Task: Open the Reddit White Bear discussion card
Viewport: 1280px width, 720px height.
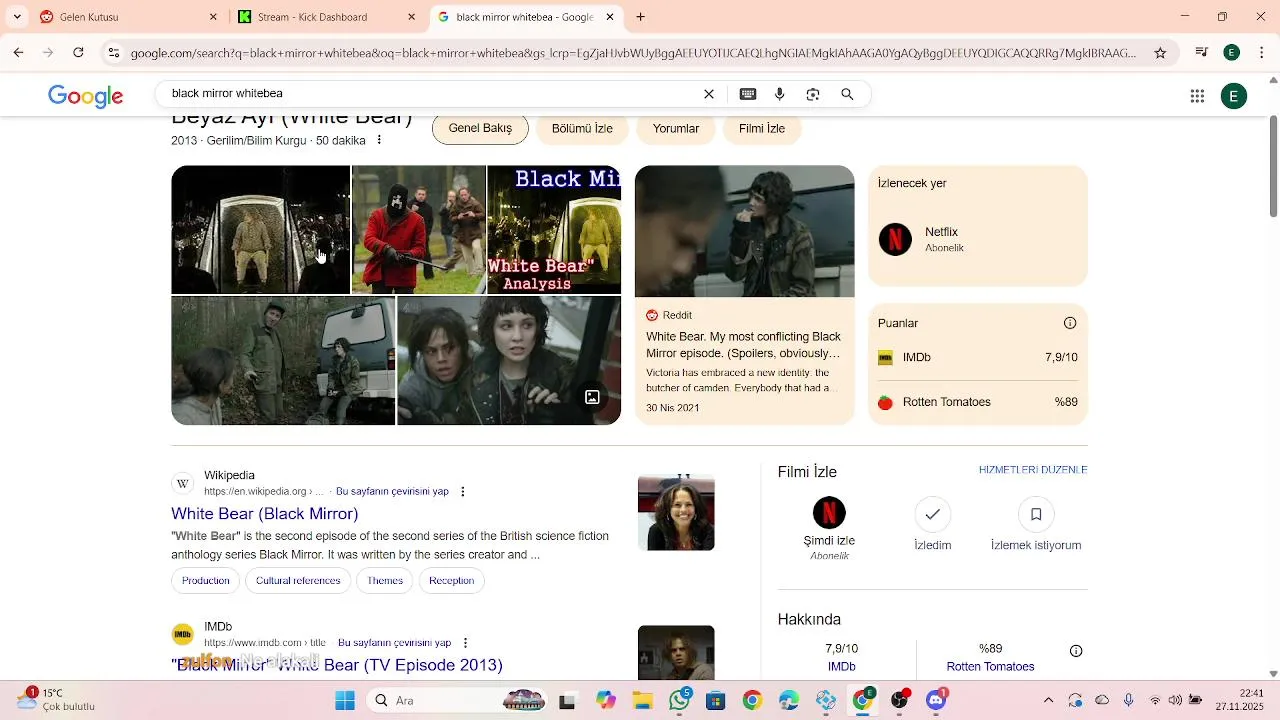Action: [744, 295]
